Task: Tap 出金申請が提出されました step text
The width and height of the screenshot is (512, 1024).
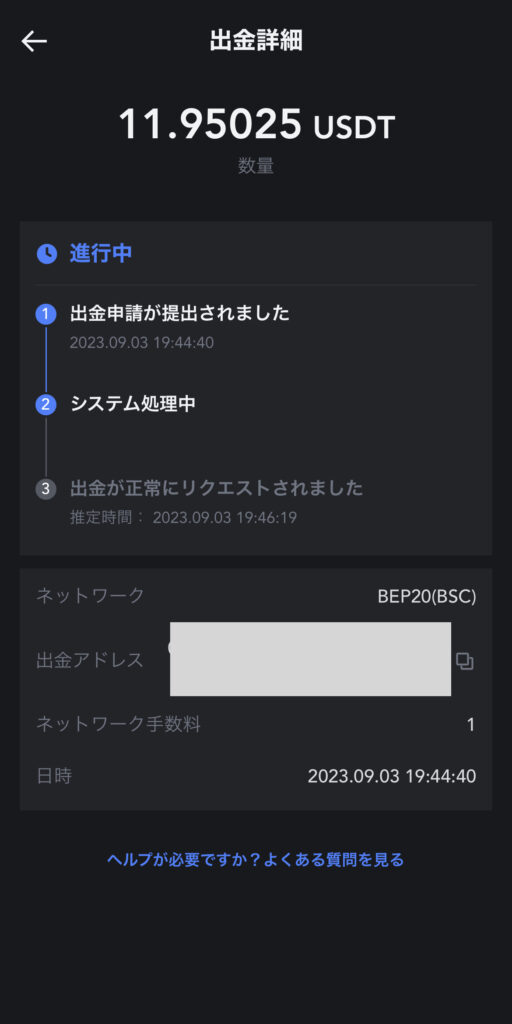Action: click(180, 313)
